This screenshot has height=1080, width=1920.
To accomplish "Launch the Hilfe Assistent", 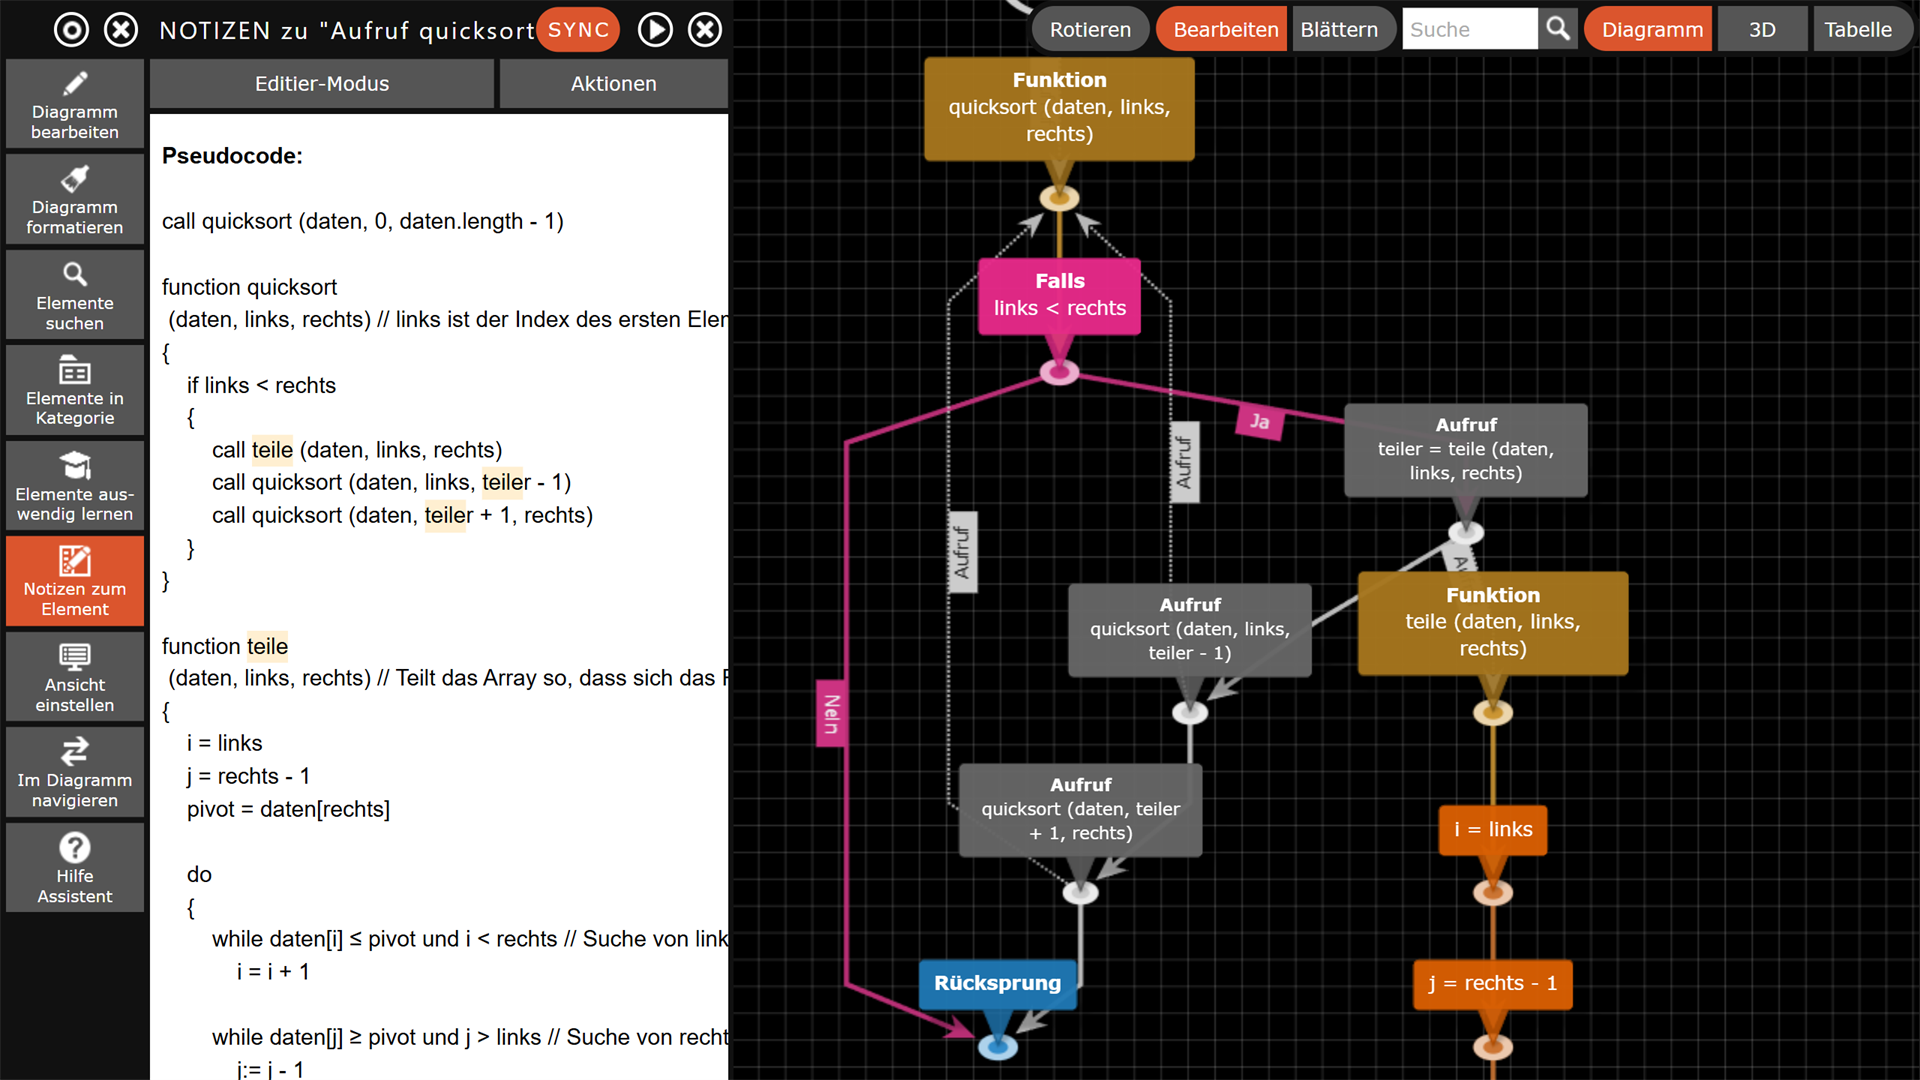I will point(74,867).
